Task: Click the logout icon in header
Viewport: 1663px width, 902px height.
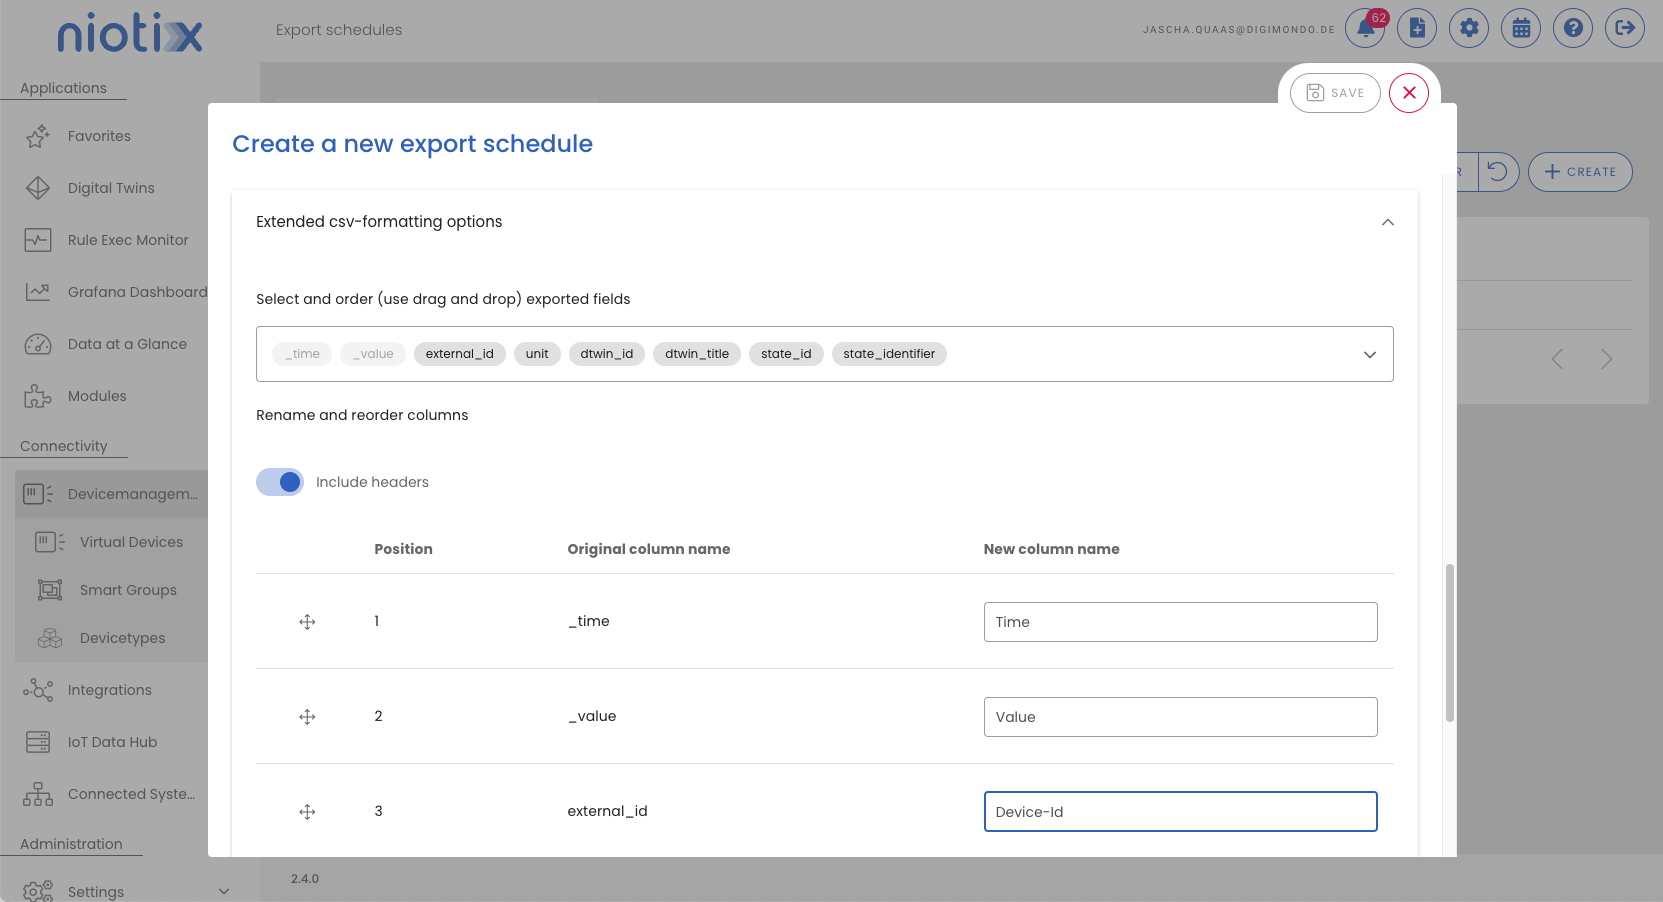Action: [1625, 28]
